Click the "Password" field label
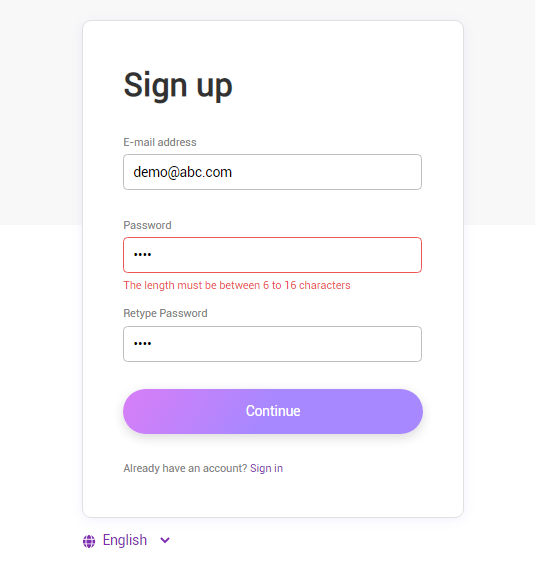This screenshot has width=535, height=573. pos(147,225)
